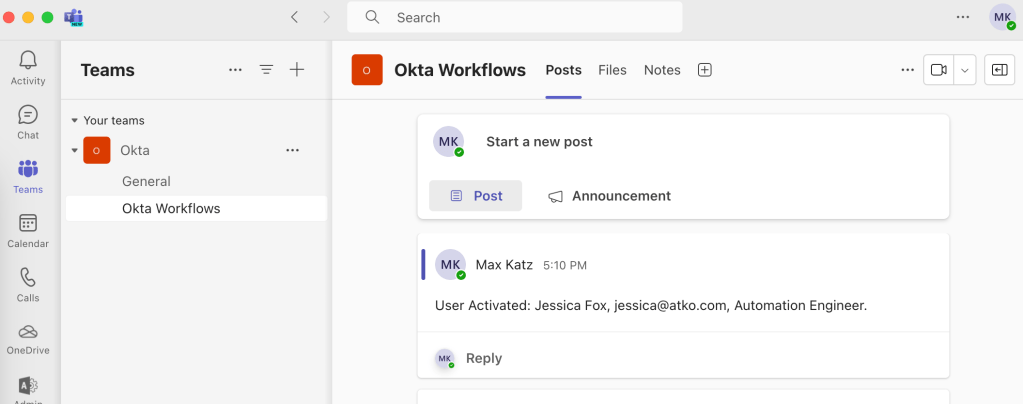Click the plus icon to join or create team

click(296, 70)
